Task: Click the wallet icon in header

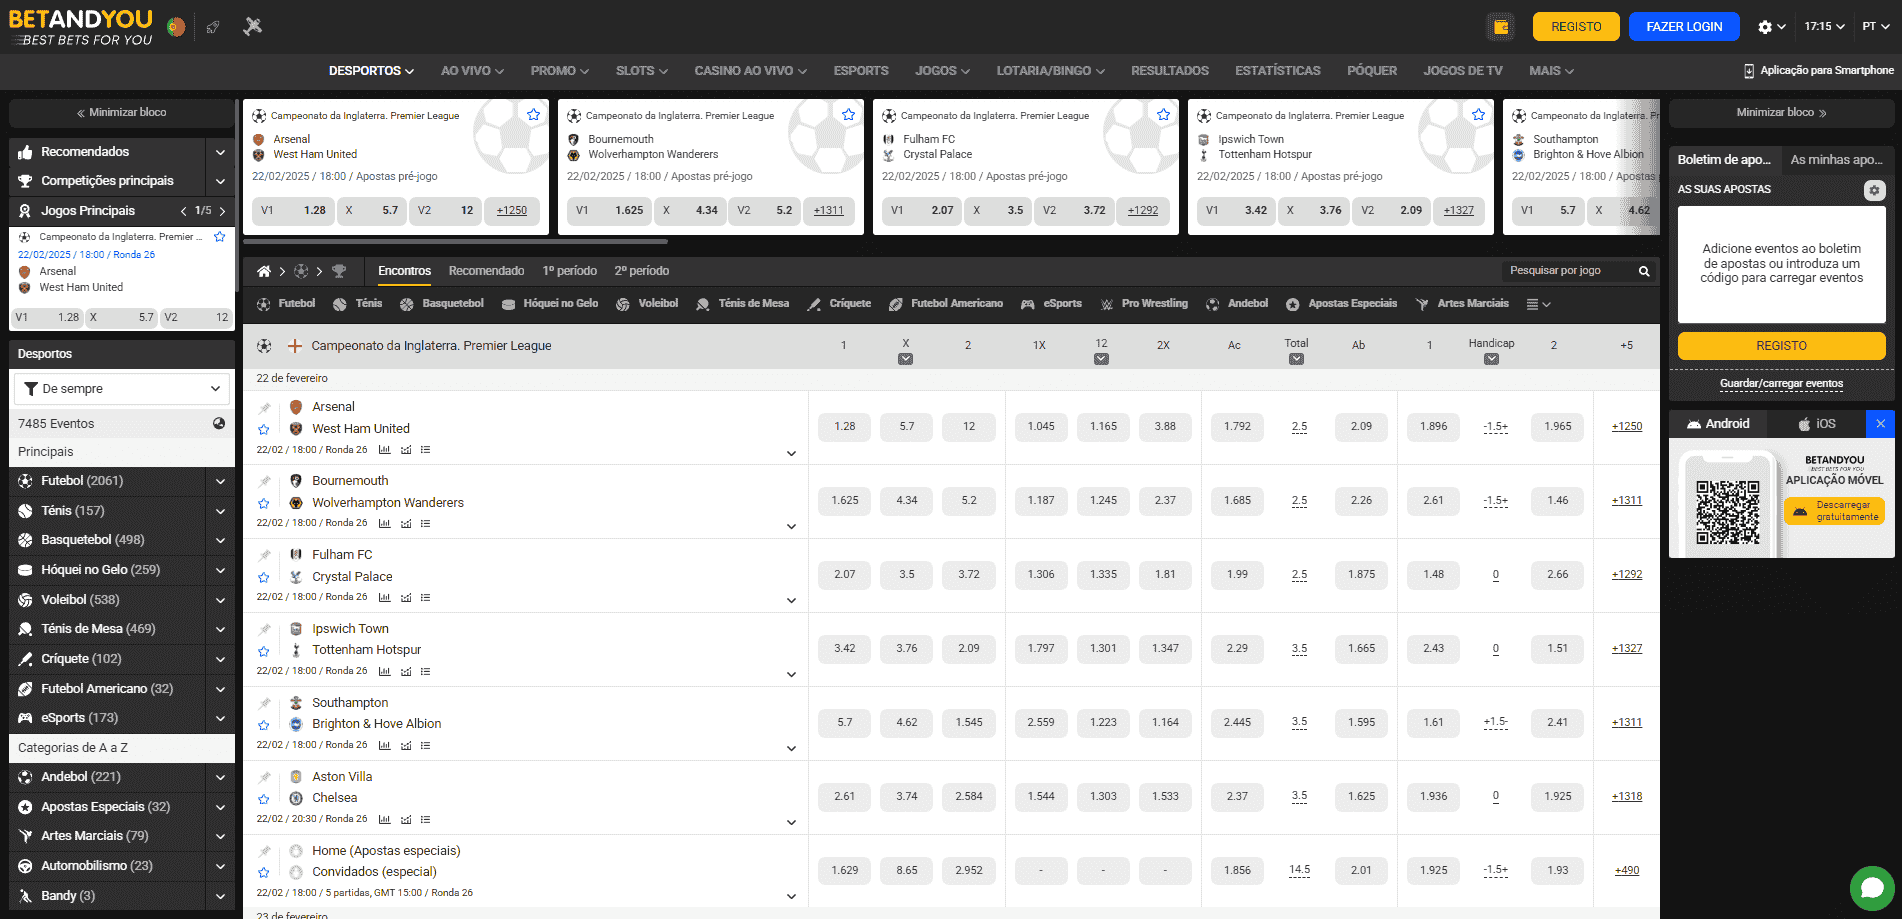Action: pyautogui.click(x=1500, y=27)
